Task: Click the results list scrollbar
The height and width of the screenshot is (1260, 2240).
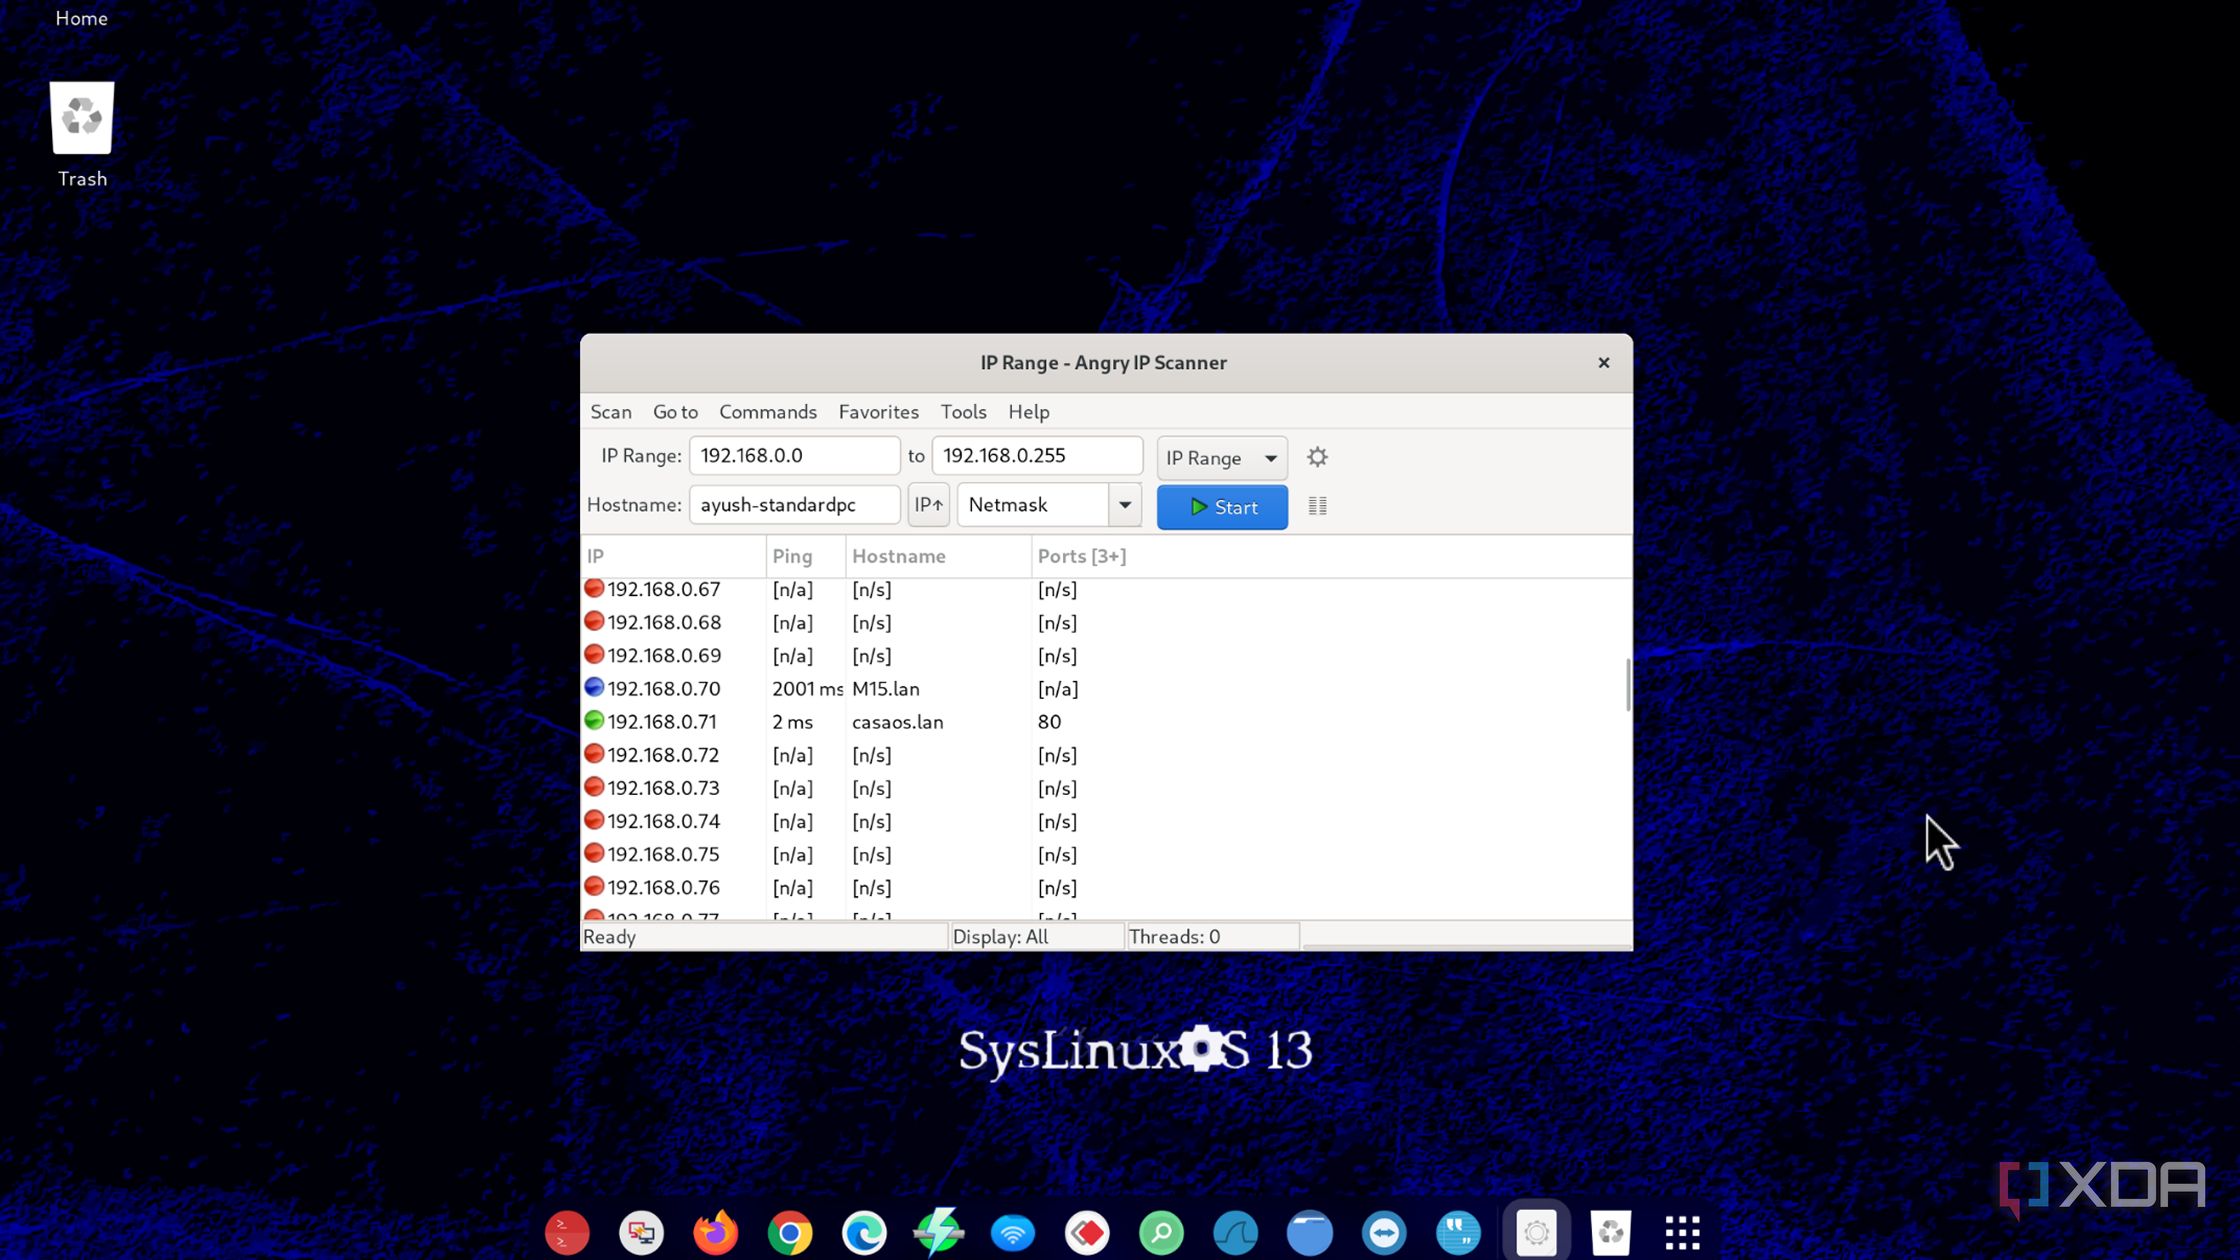Action: pyautogui.click(x=1628, y=685)
